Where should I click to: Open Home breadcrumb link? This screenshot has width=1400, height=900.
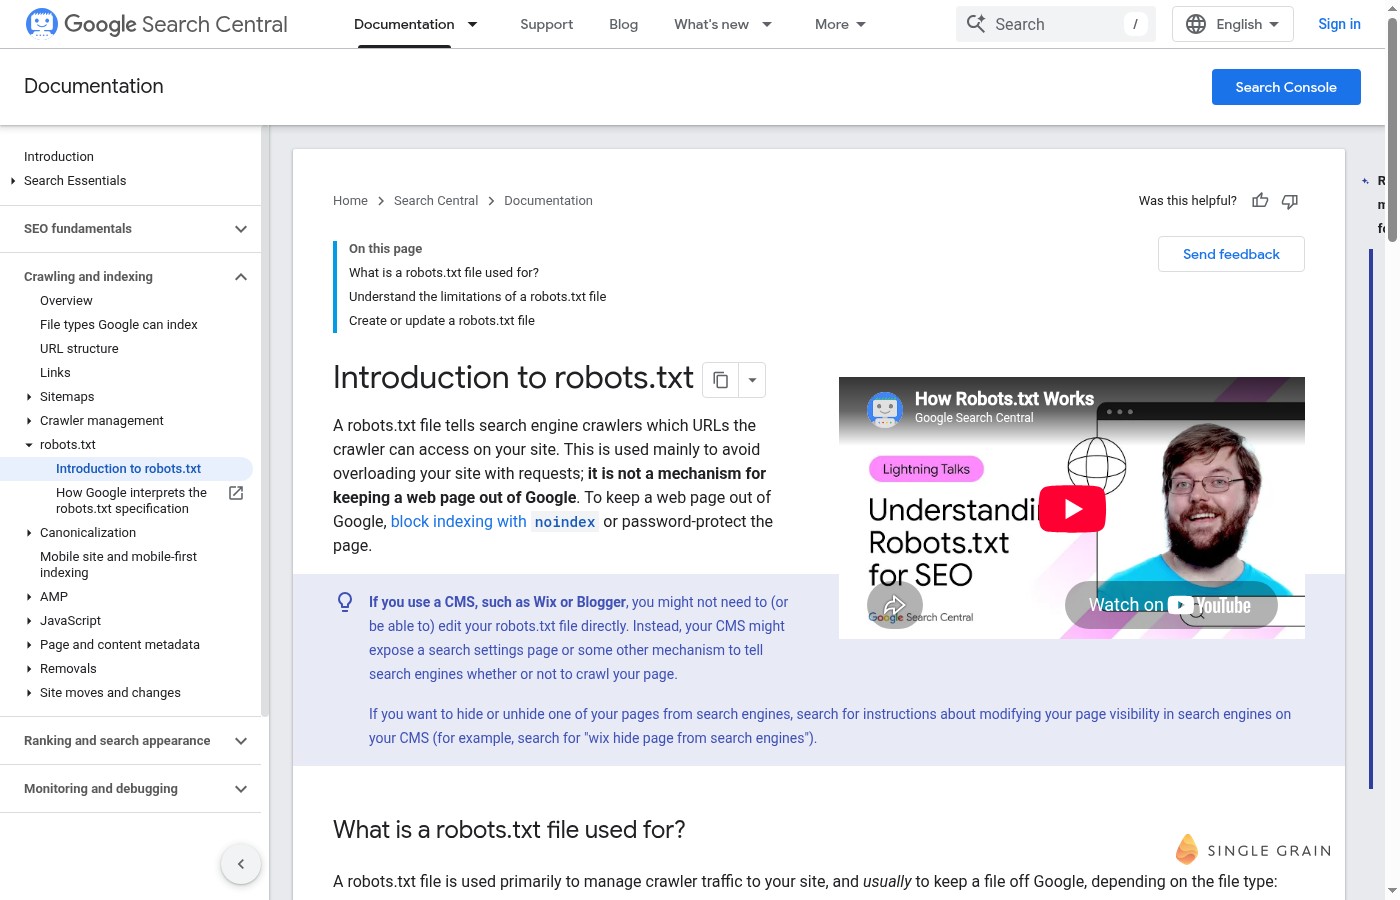coord(350,201)
